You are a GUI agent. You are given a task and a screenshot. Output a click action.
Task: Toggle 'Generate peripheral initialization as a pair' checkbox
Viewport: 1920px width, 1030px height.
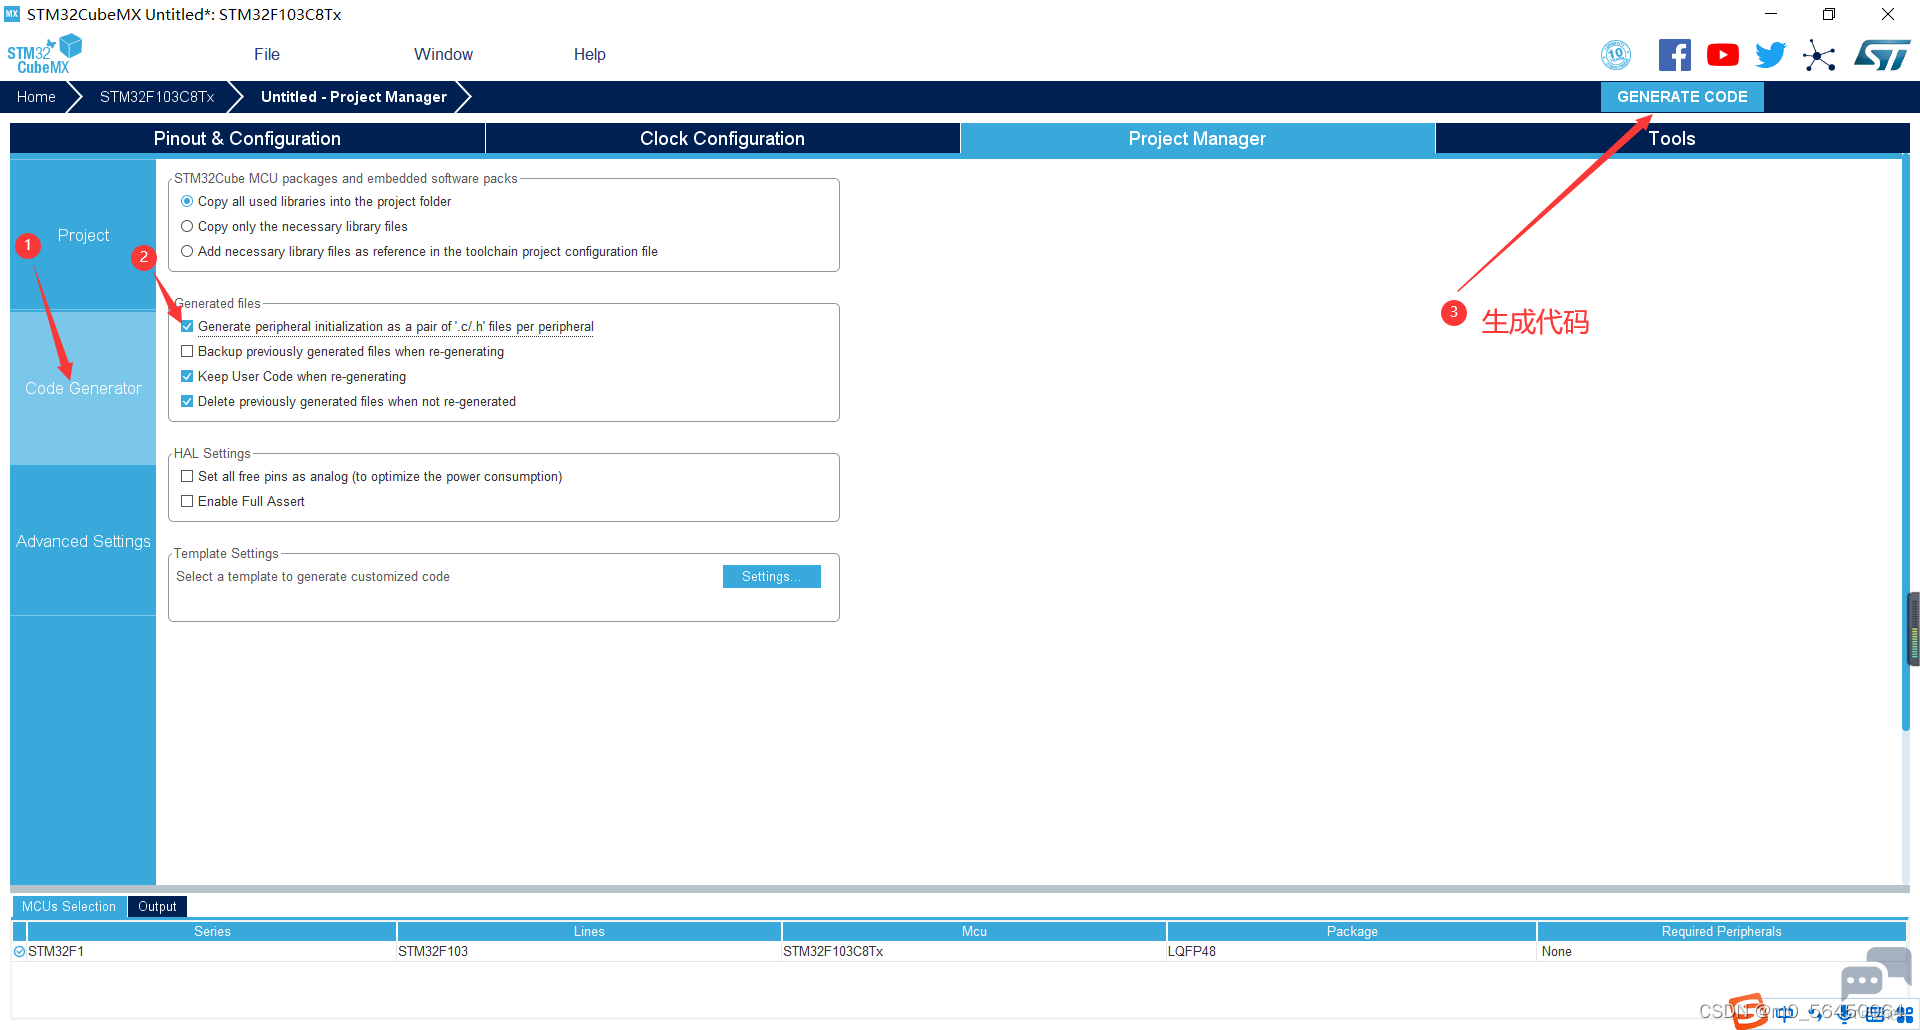(187, 327)
